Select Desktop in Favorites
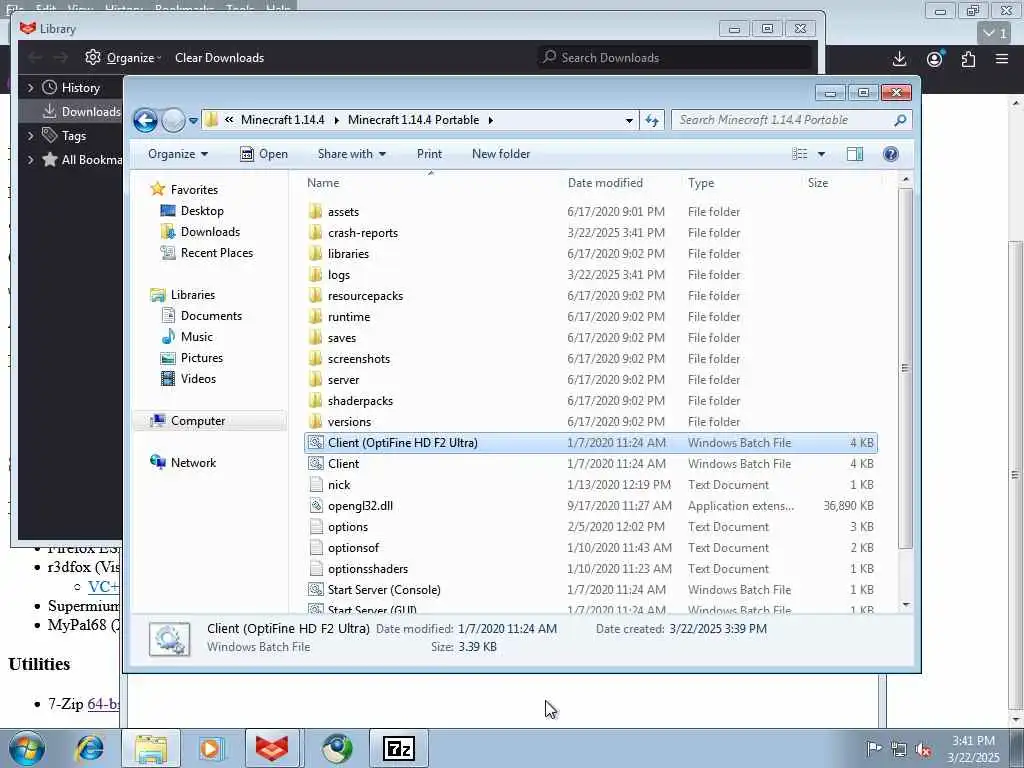The width and height of the screenshot is (1024, 768). (202, 211)
